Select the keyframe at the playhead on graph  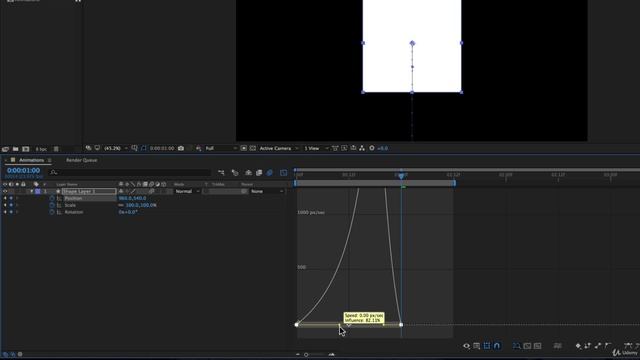[x=401, y=325]
